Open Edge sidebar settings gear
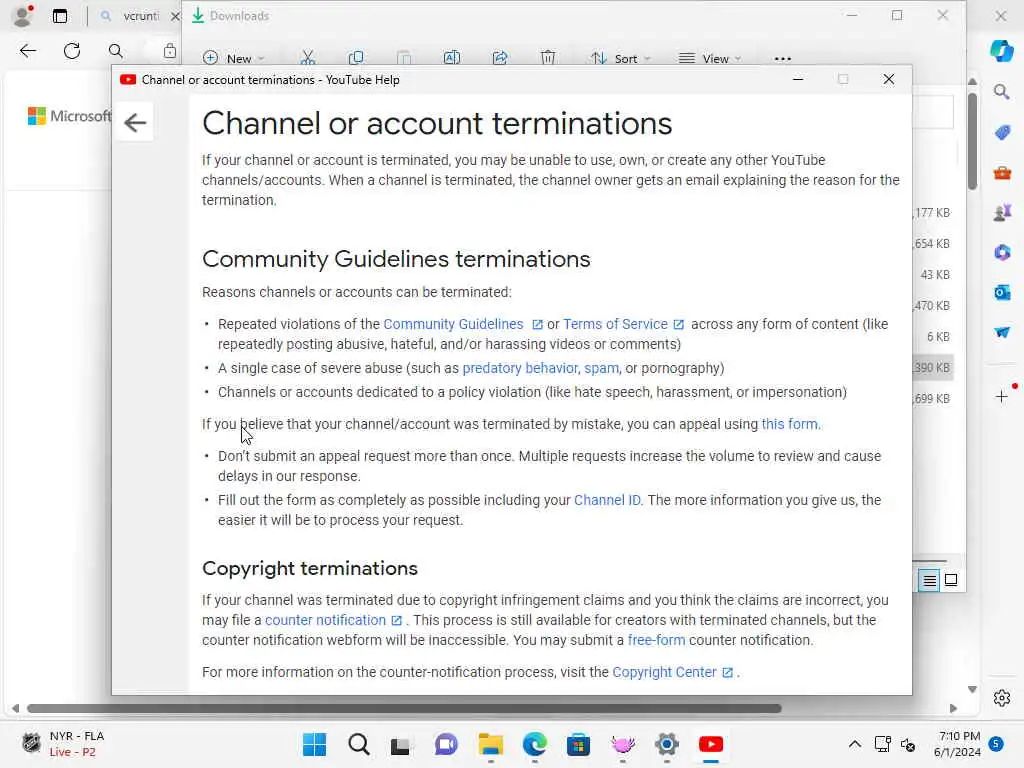1024x768 pixels. click(1002, 698)
